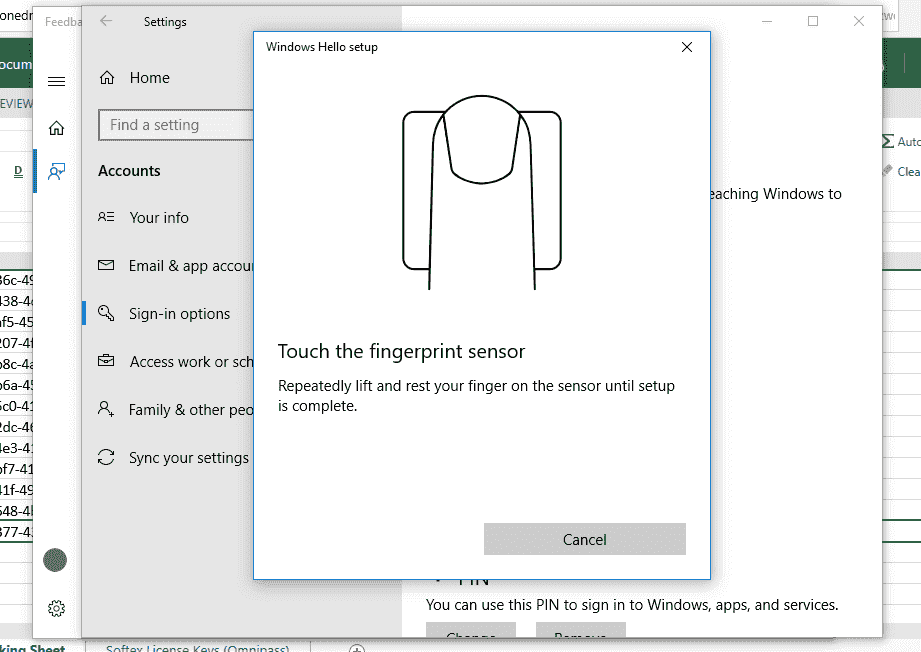The image size is (921, 652).
Task: Click AutoSum icon in Excel window
Action: pos(888,141)
